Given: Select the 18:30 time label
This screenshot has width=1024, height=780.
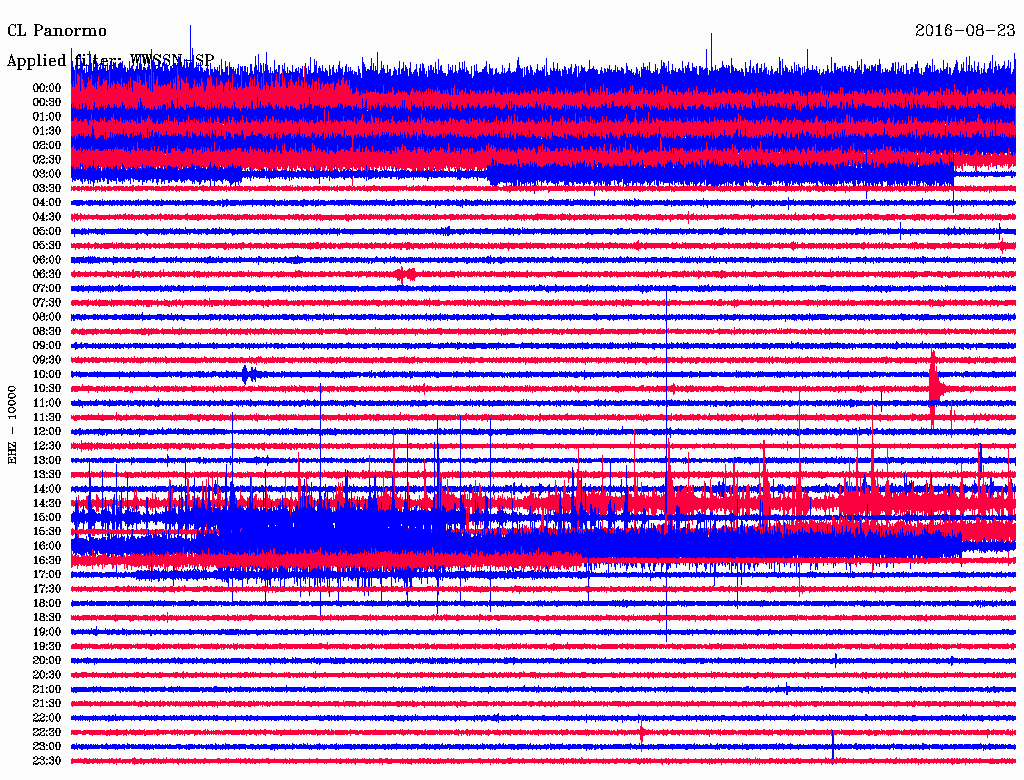Looking at the screenshot, I should pyautogui.click(x=46, y=617).
